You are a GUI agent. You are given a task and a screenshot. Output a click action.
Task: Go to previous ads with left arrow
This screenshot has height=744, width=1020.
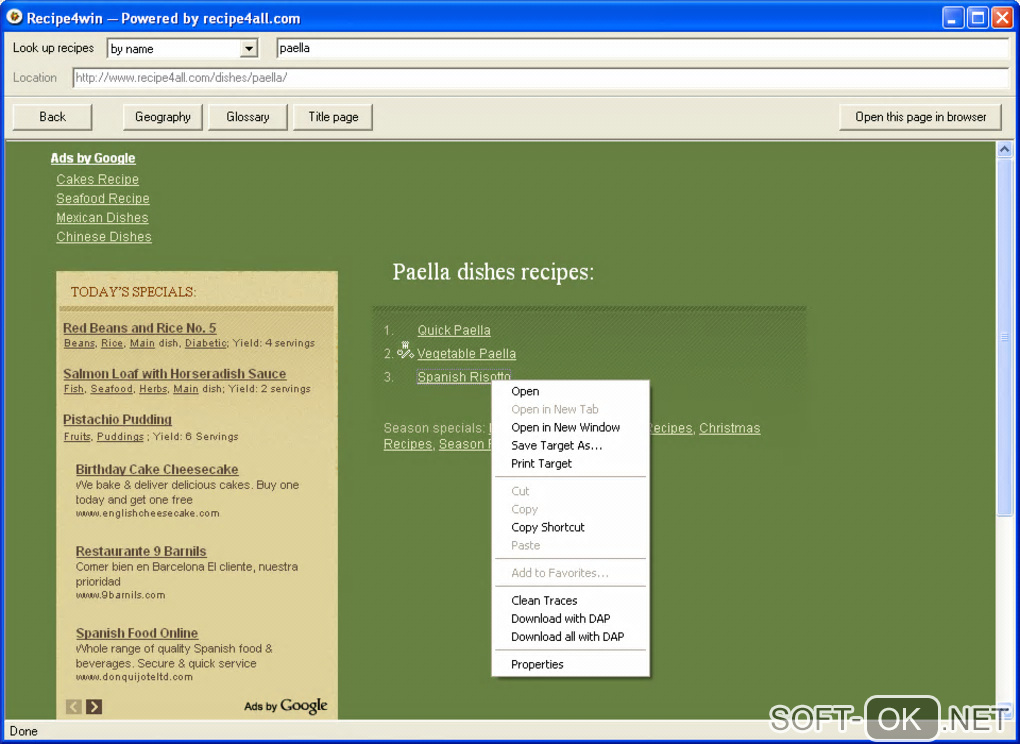tap(74, 706)
